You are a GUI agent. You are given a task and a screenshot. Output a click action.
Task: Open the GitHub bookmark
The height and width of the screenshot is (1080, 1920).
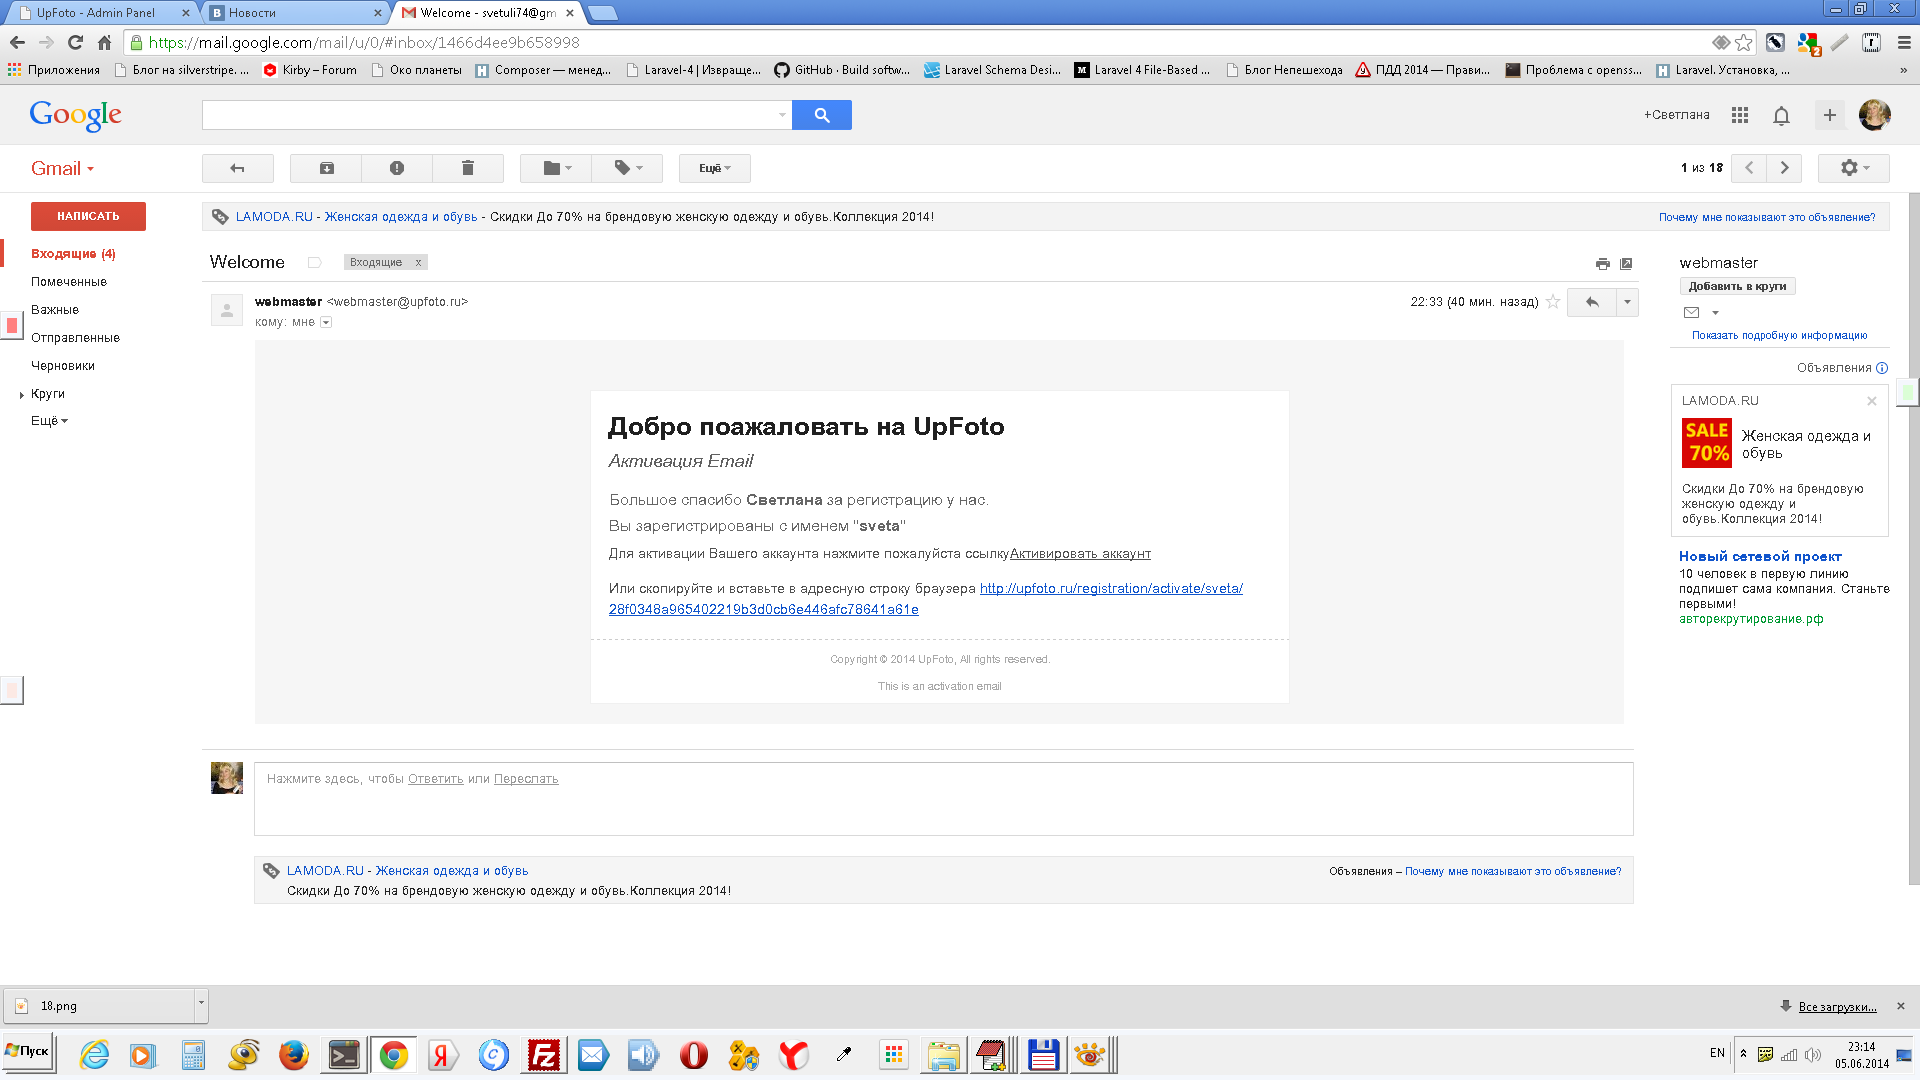[843, 70]
